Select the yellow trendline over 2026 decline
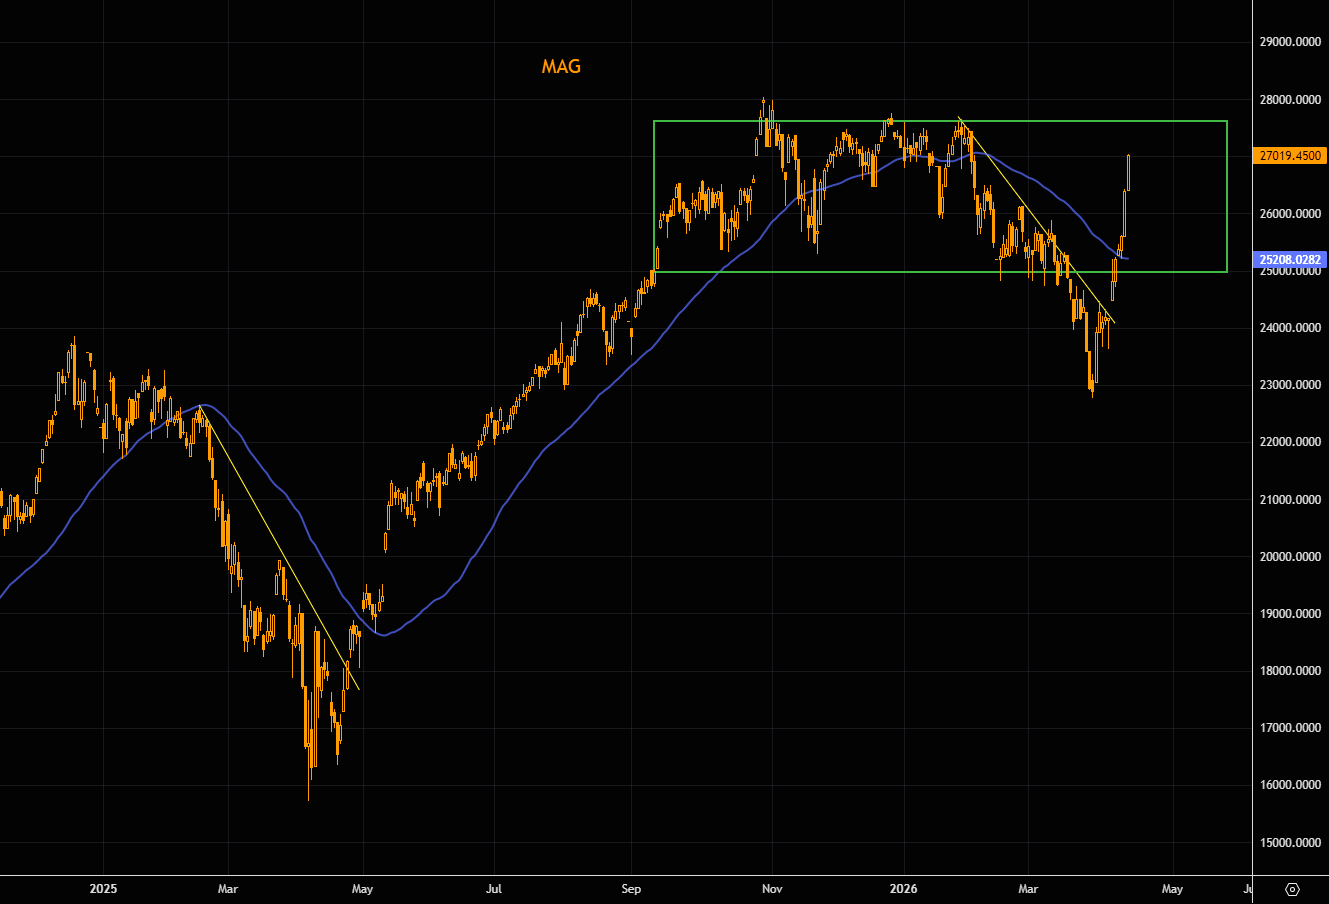The image size is (1329, 904). [1035, 220]
